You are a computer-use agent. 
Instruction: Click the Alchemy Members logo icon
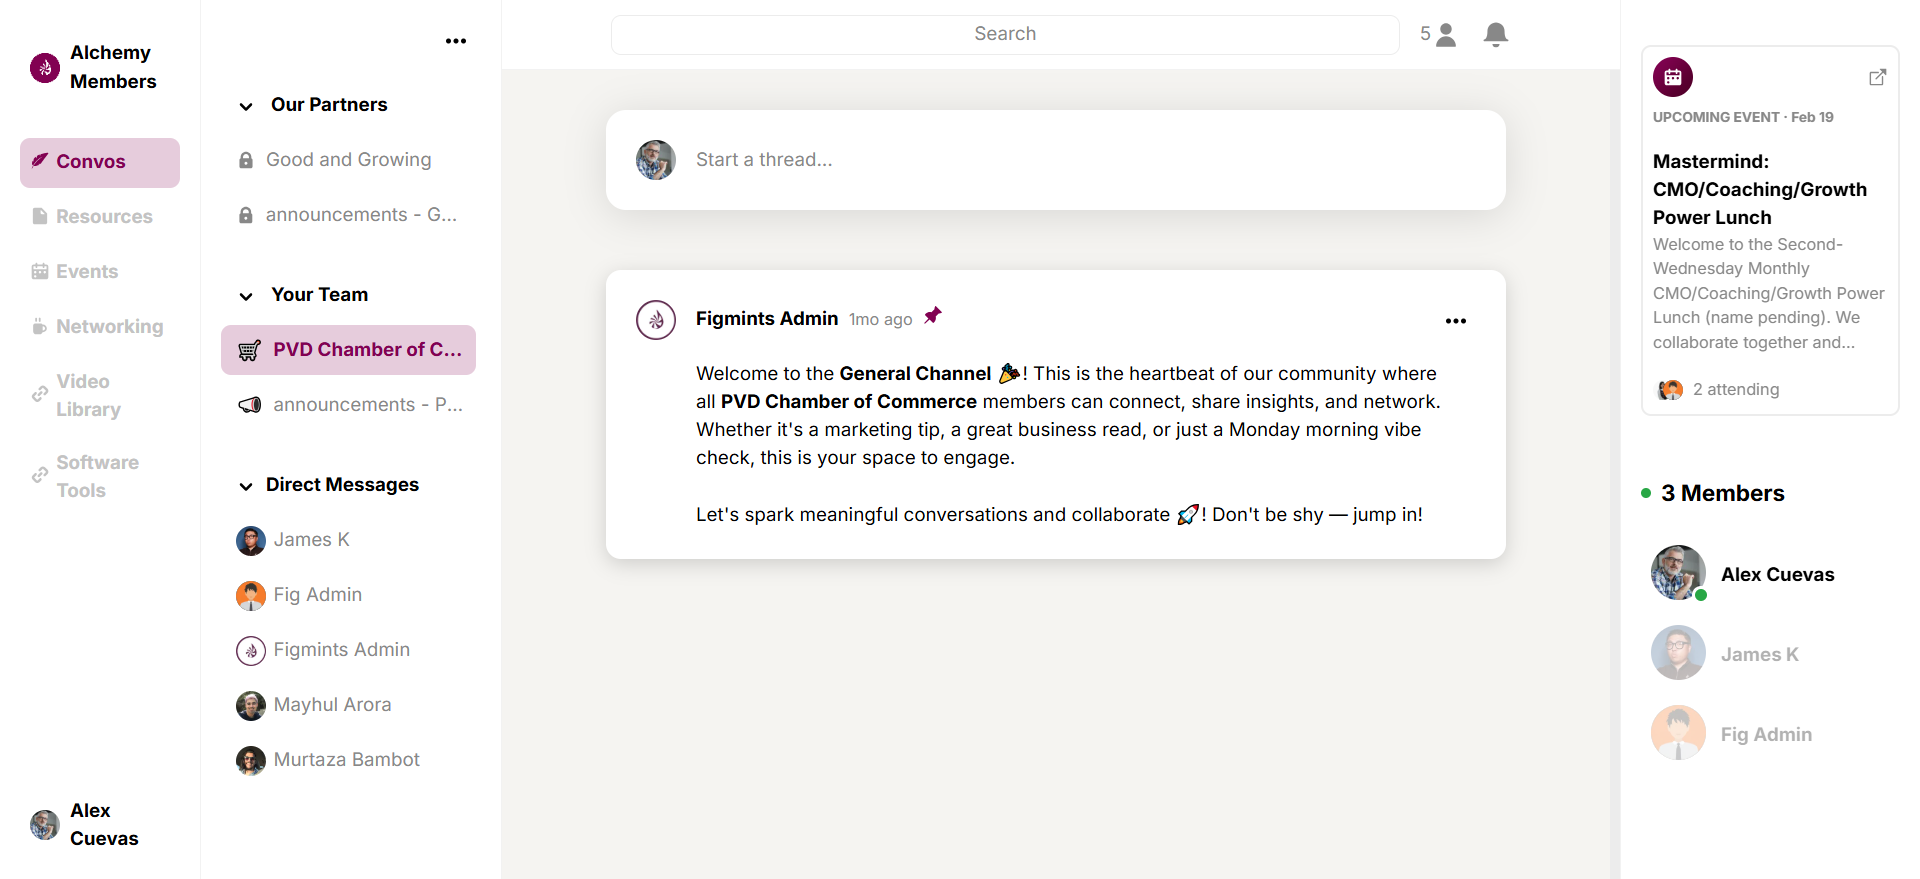click(45, 68)
